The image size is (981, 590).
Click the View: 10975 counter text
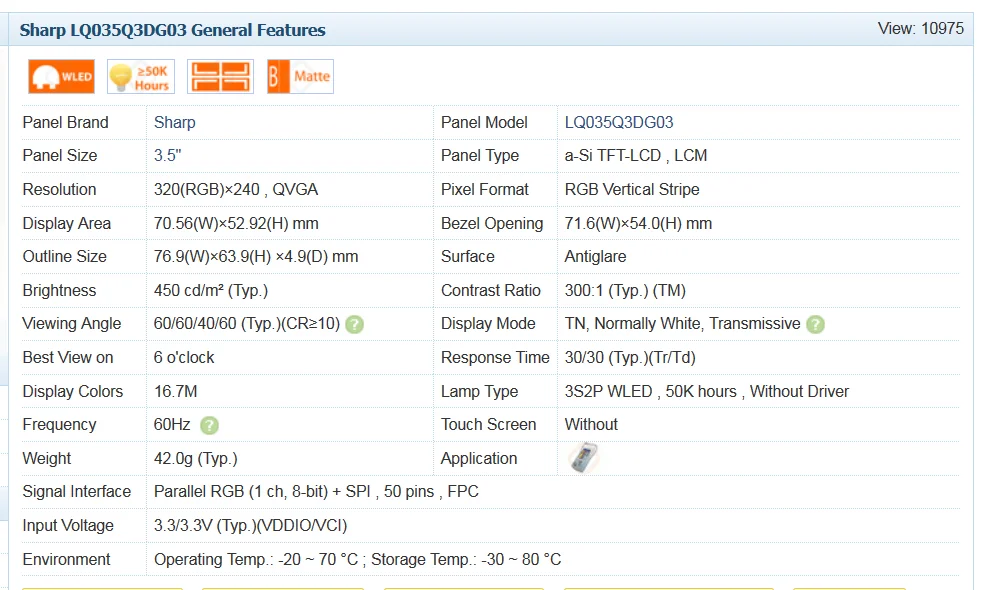920,28
